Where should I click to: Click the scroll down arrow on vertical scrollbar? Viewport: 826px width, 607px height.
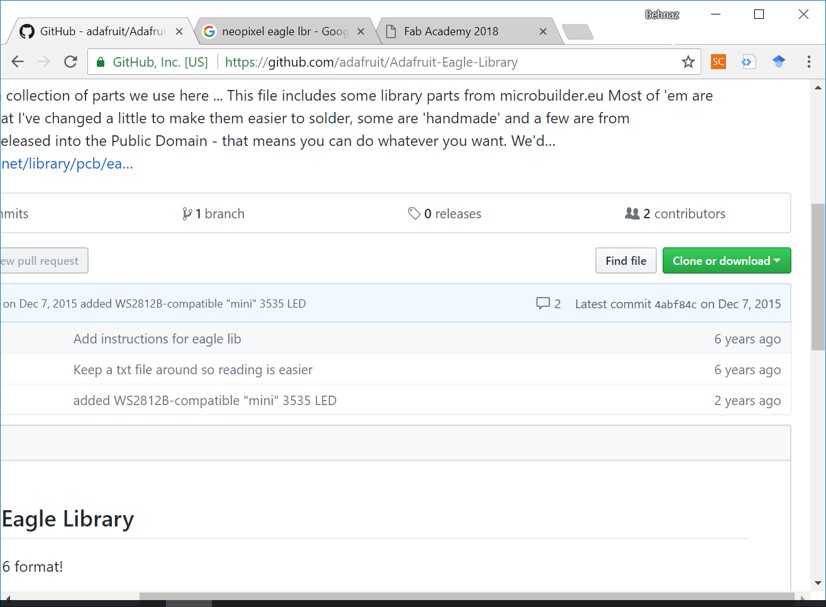pyautogui.click(x=818, y=583)
